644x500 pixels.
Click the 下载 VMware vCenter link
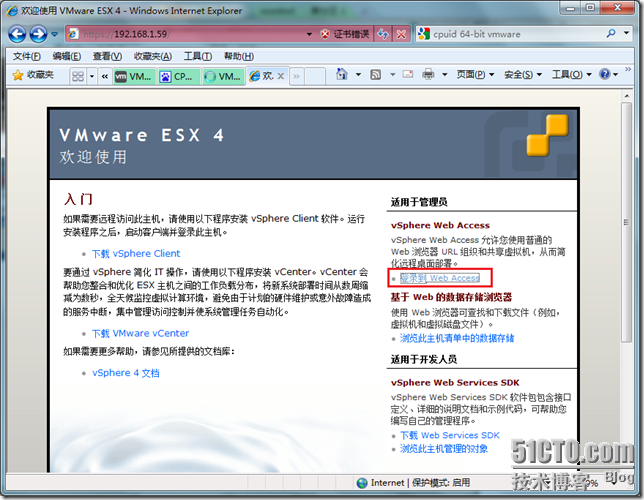click(140, 333)
